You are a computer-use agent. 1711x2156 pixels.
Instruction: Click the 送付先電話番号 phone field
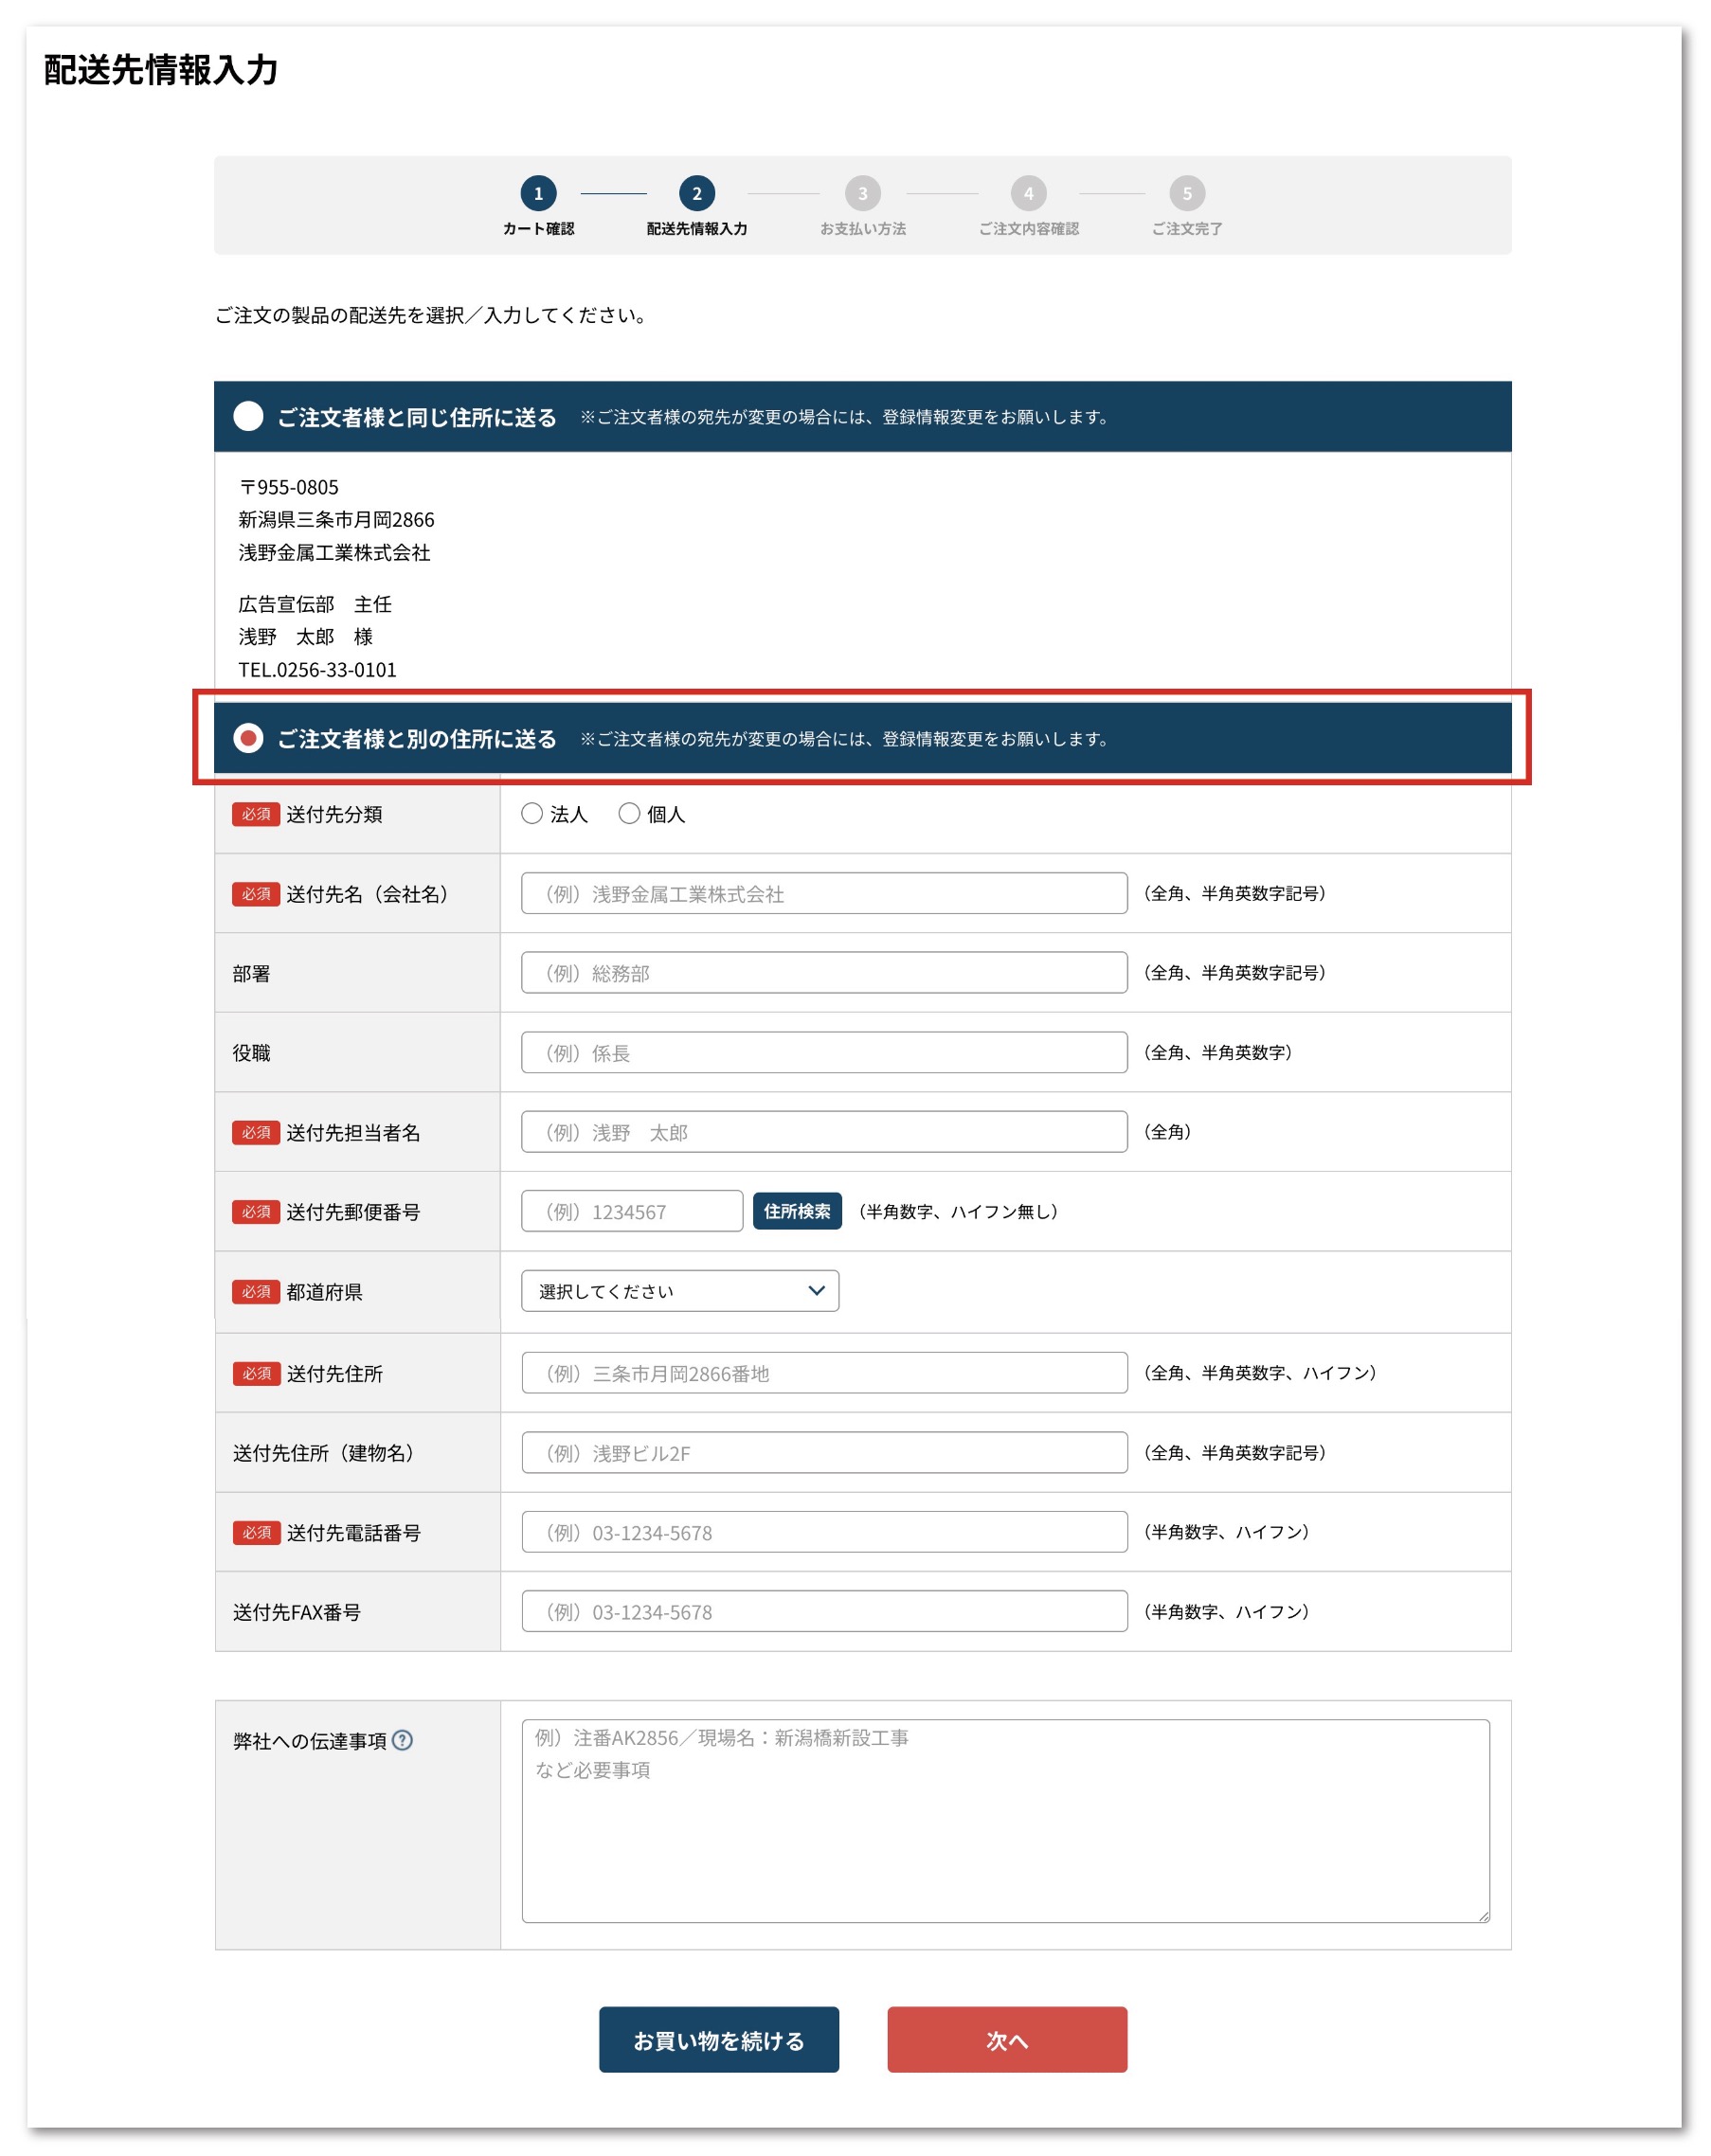coord(824,1532)
